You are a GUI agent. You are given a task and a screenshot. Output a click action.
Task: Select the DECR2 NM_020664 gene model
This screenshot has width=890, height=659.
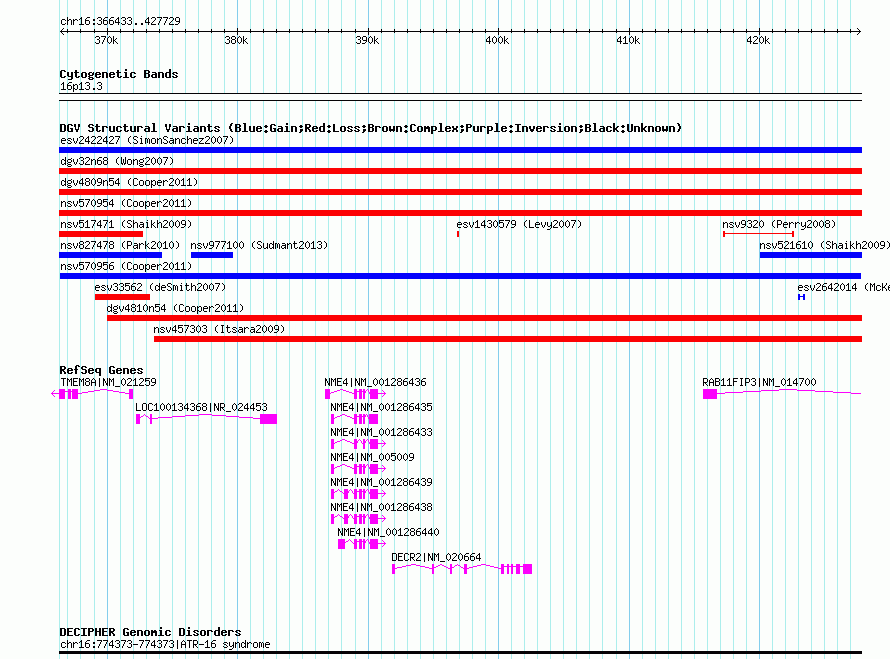point(461,569)
